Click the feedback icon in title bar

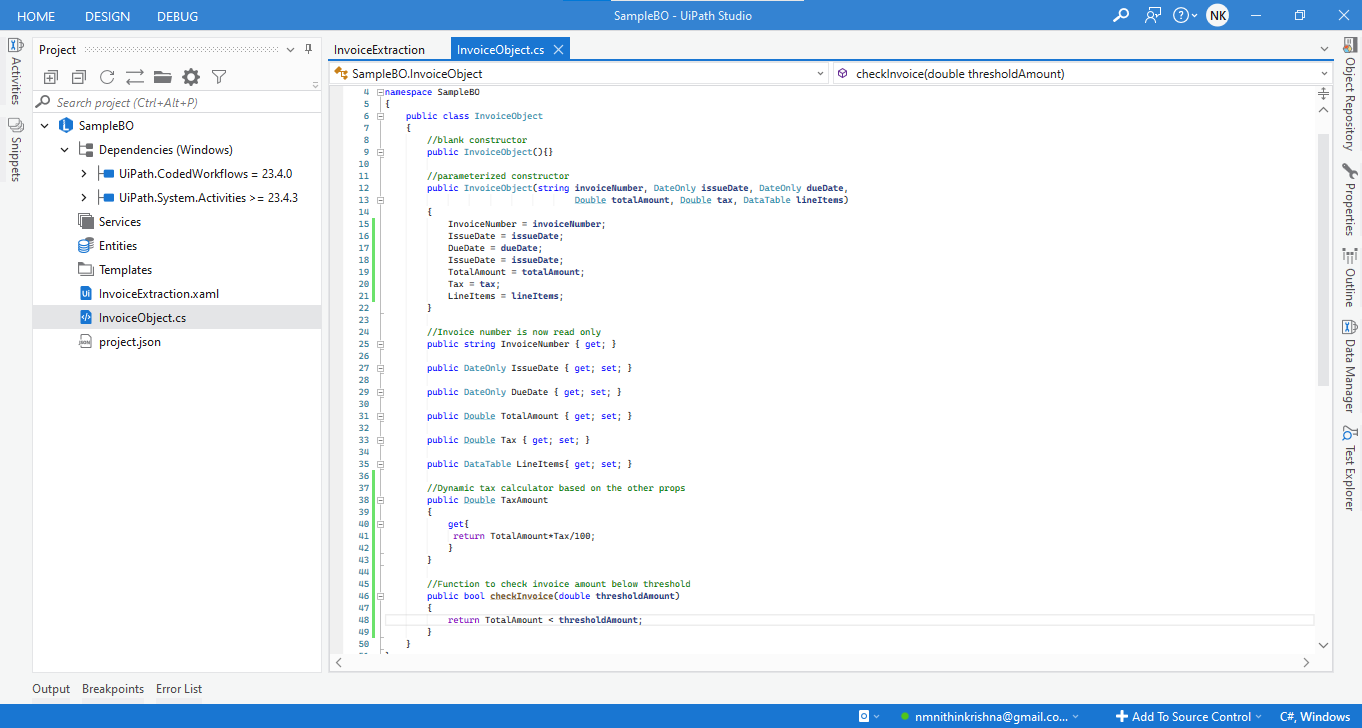[x=1153, y=15]
